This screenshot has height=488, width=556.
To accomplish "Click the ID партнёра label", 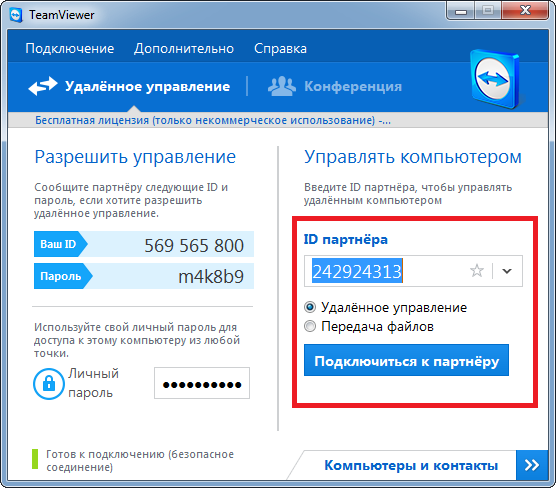I will (346, 239).
